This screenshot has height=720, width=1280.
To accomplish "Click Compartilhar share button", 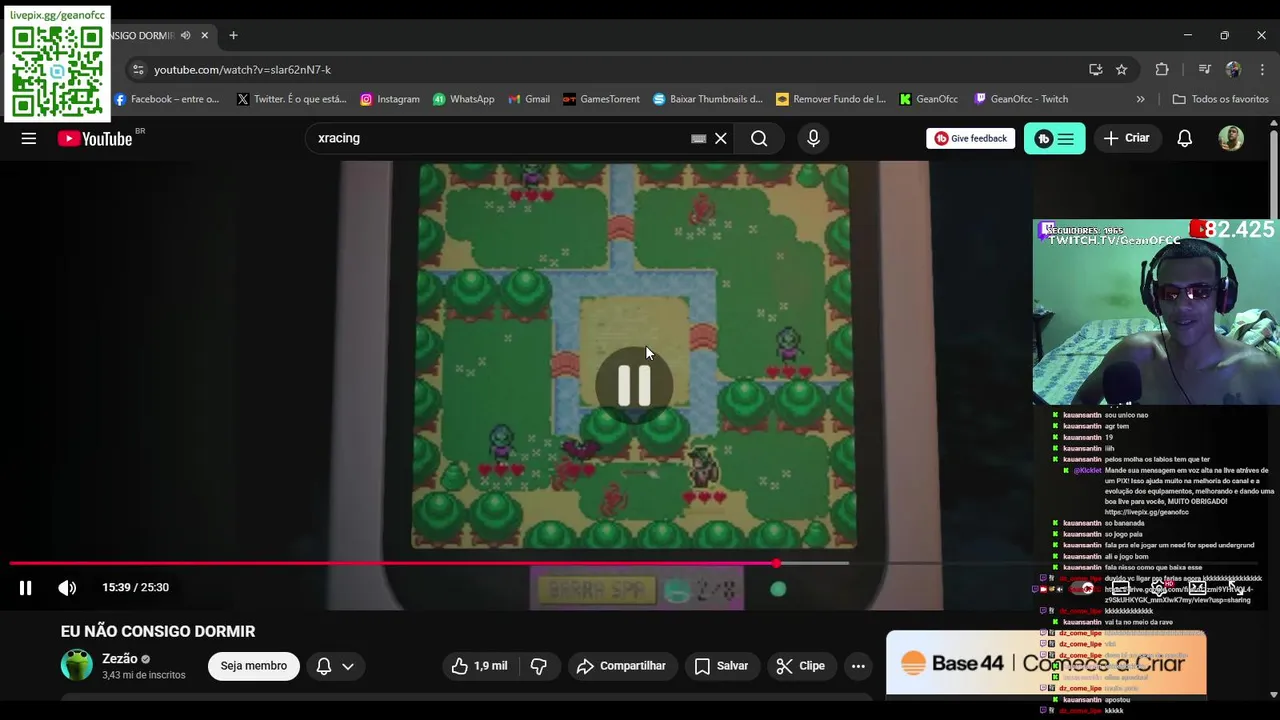I will click(x=621, y=666).
